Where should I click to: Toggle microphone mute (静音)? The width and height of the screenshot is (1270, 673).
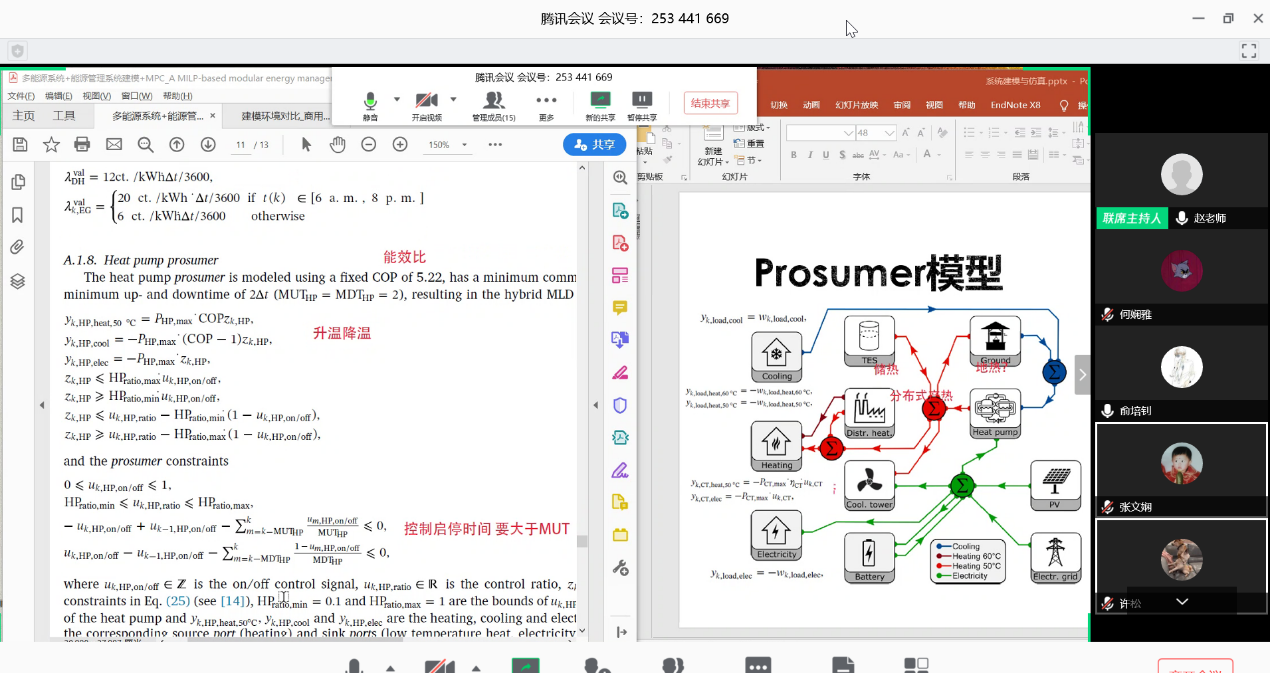(370, 106)
